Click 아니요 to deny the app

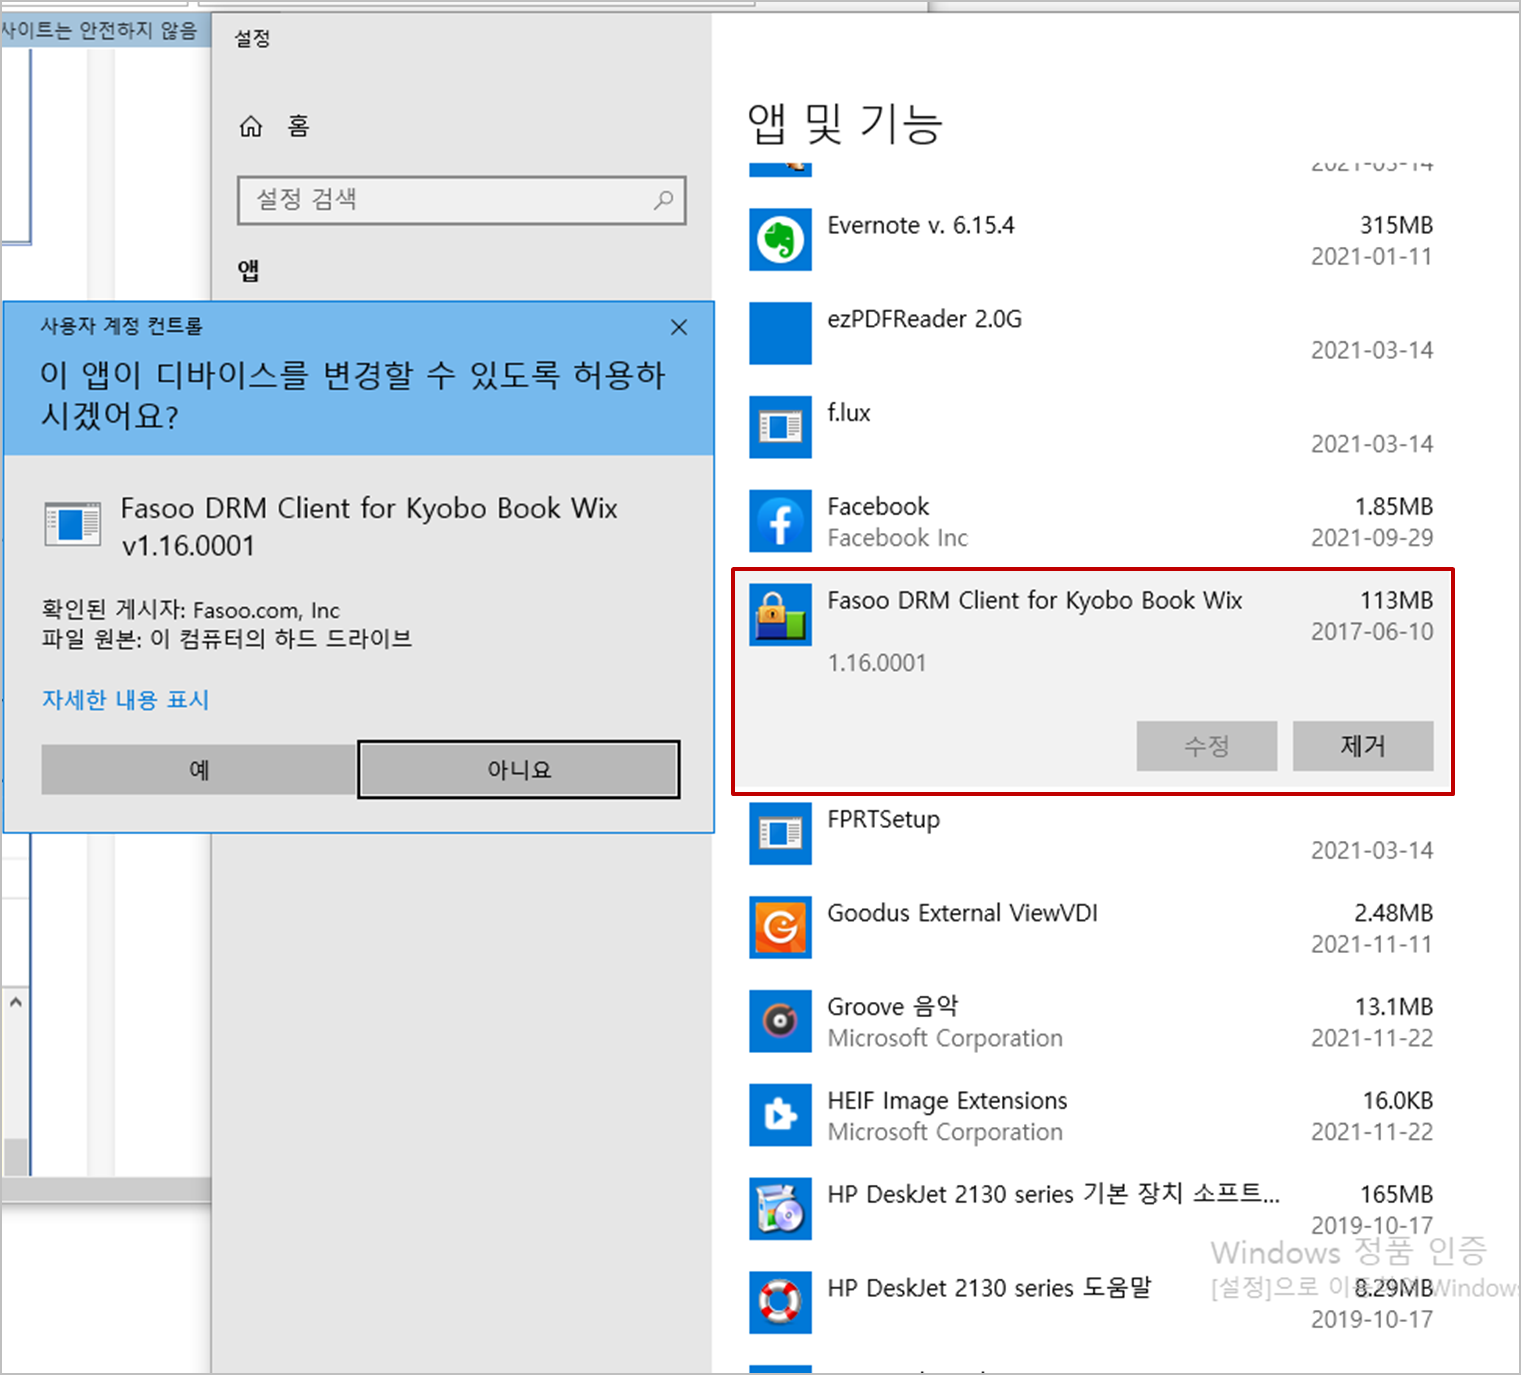point(519,770)
